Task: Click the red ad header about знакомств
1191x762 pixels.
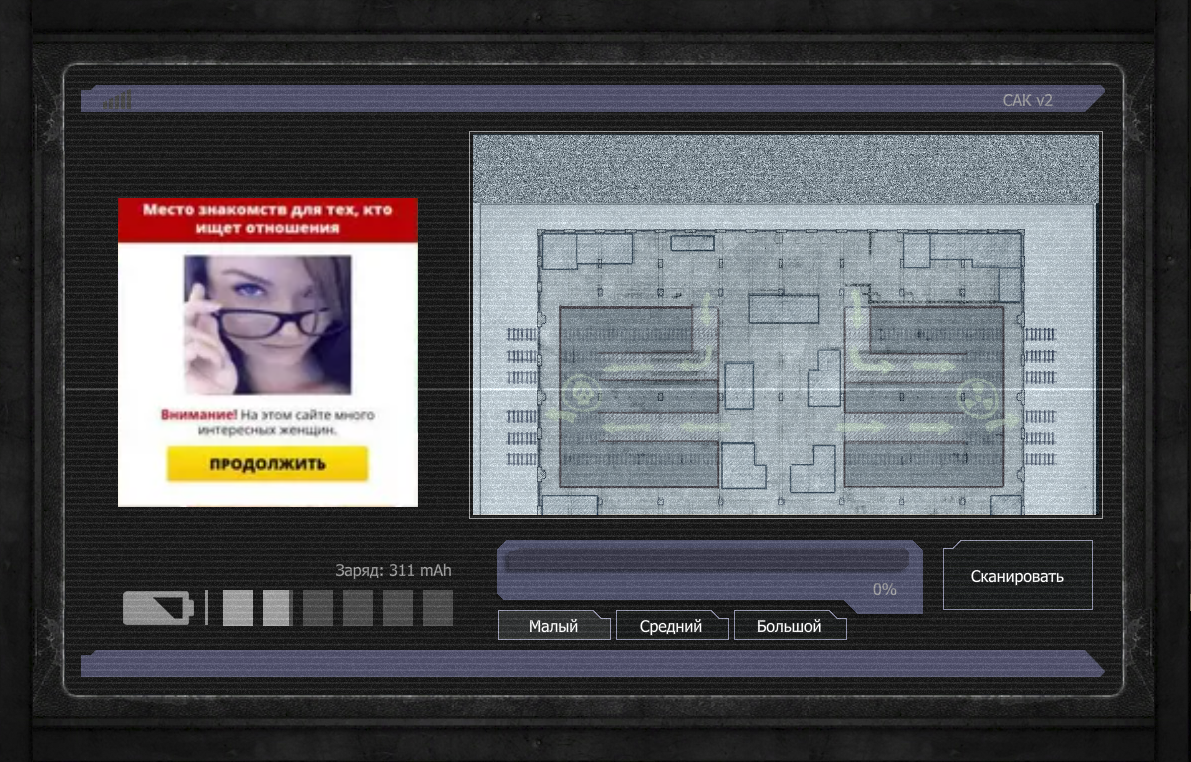Action: click(x=267, y=220)
